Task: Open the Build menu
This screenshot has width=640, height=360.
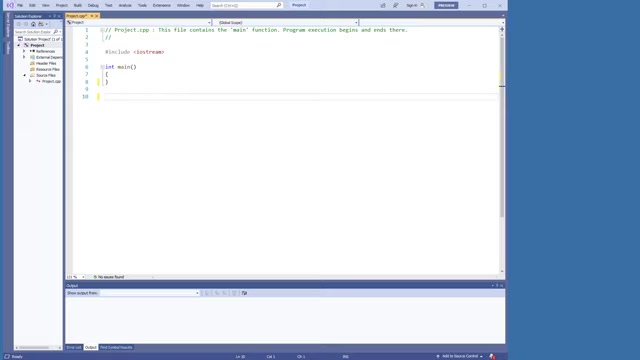Action: pos(78,5)
